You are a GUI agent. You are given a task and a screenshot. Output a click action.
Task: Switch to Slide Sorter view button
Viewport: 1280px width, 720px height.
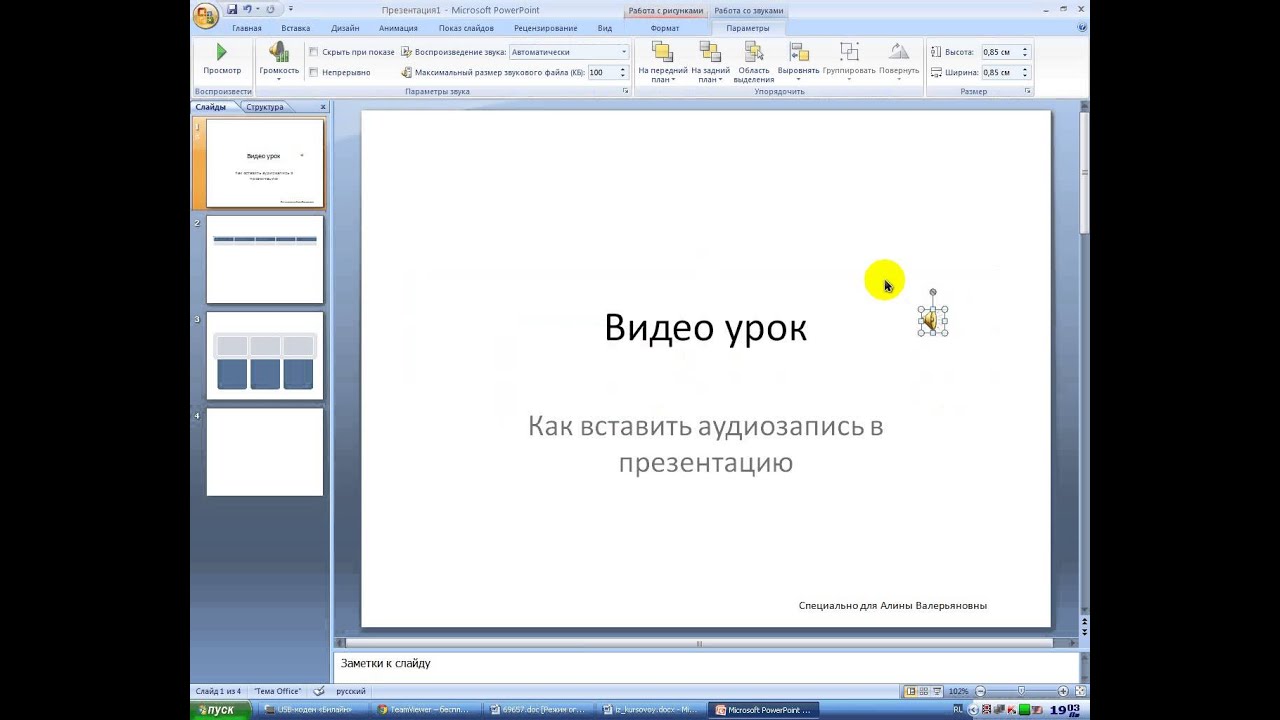click(x=924, y=691)
